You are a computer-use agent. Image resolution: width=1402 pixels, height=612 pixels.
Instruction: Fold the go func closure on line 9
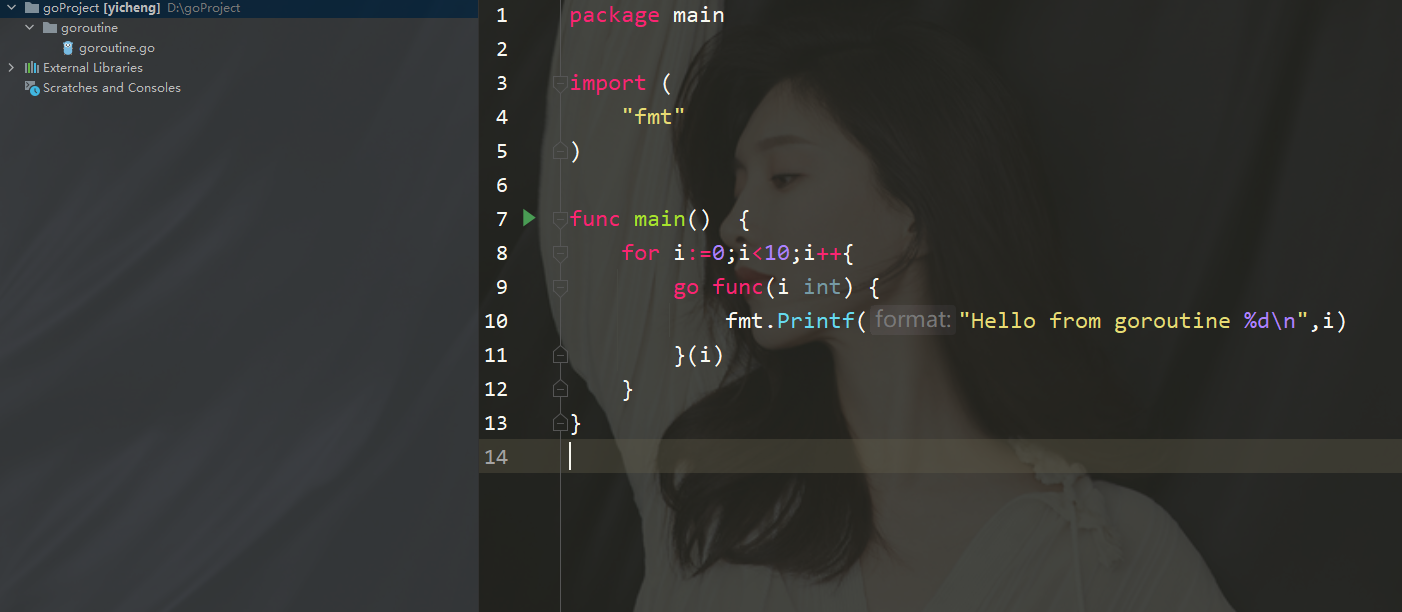[560, 287]
